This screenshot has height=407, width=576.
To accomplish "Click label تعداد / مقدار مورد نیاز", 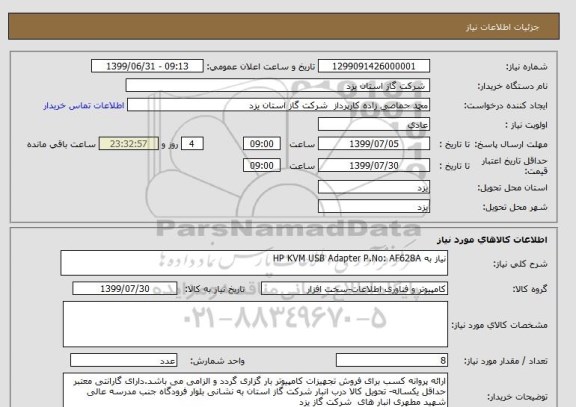I will [506, 361].
